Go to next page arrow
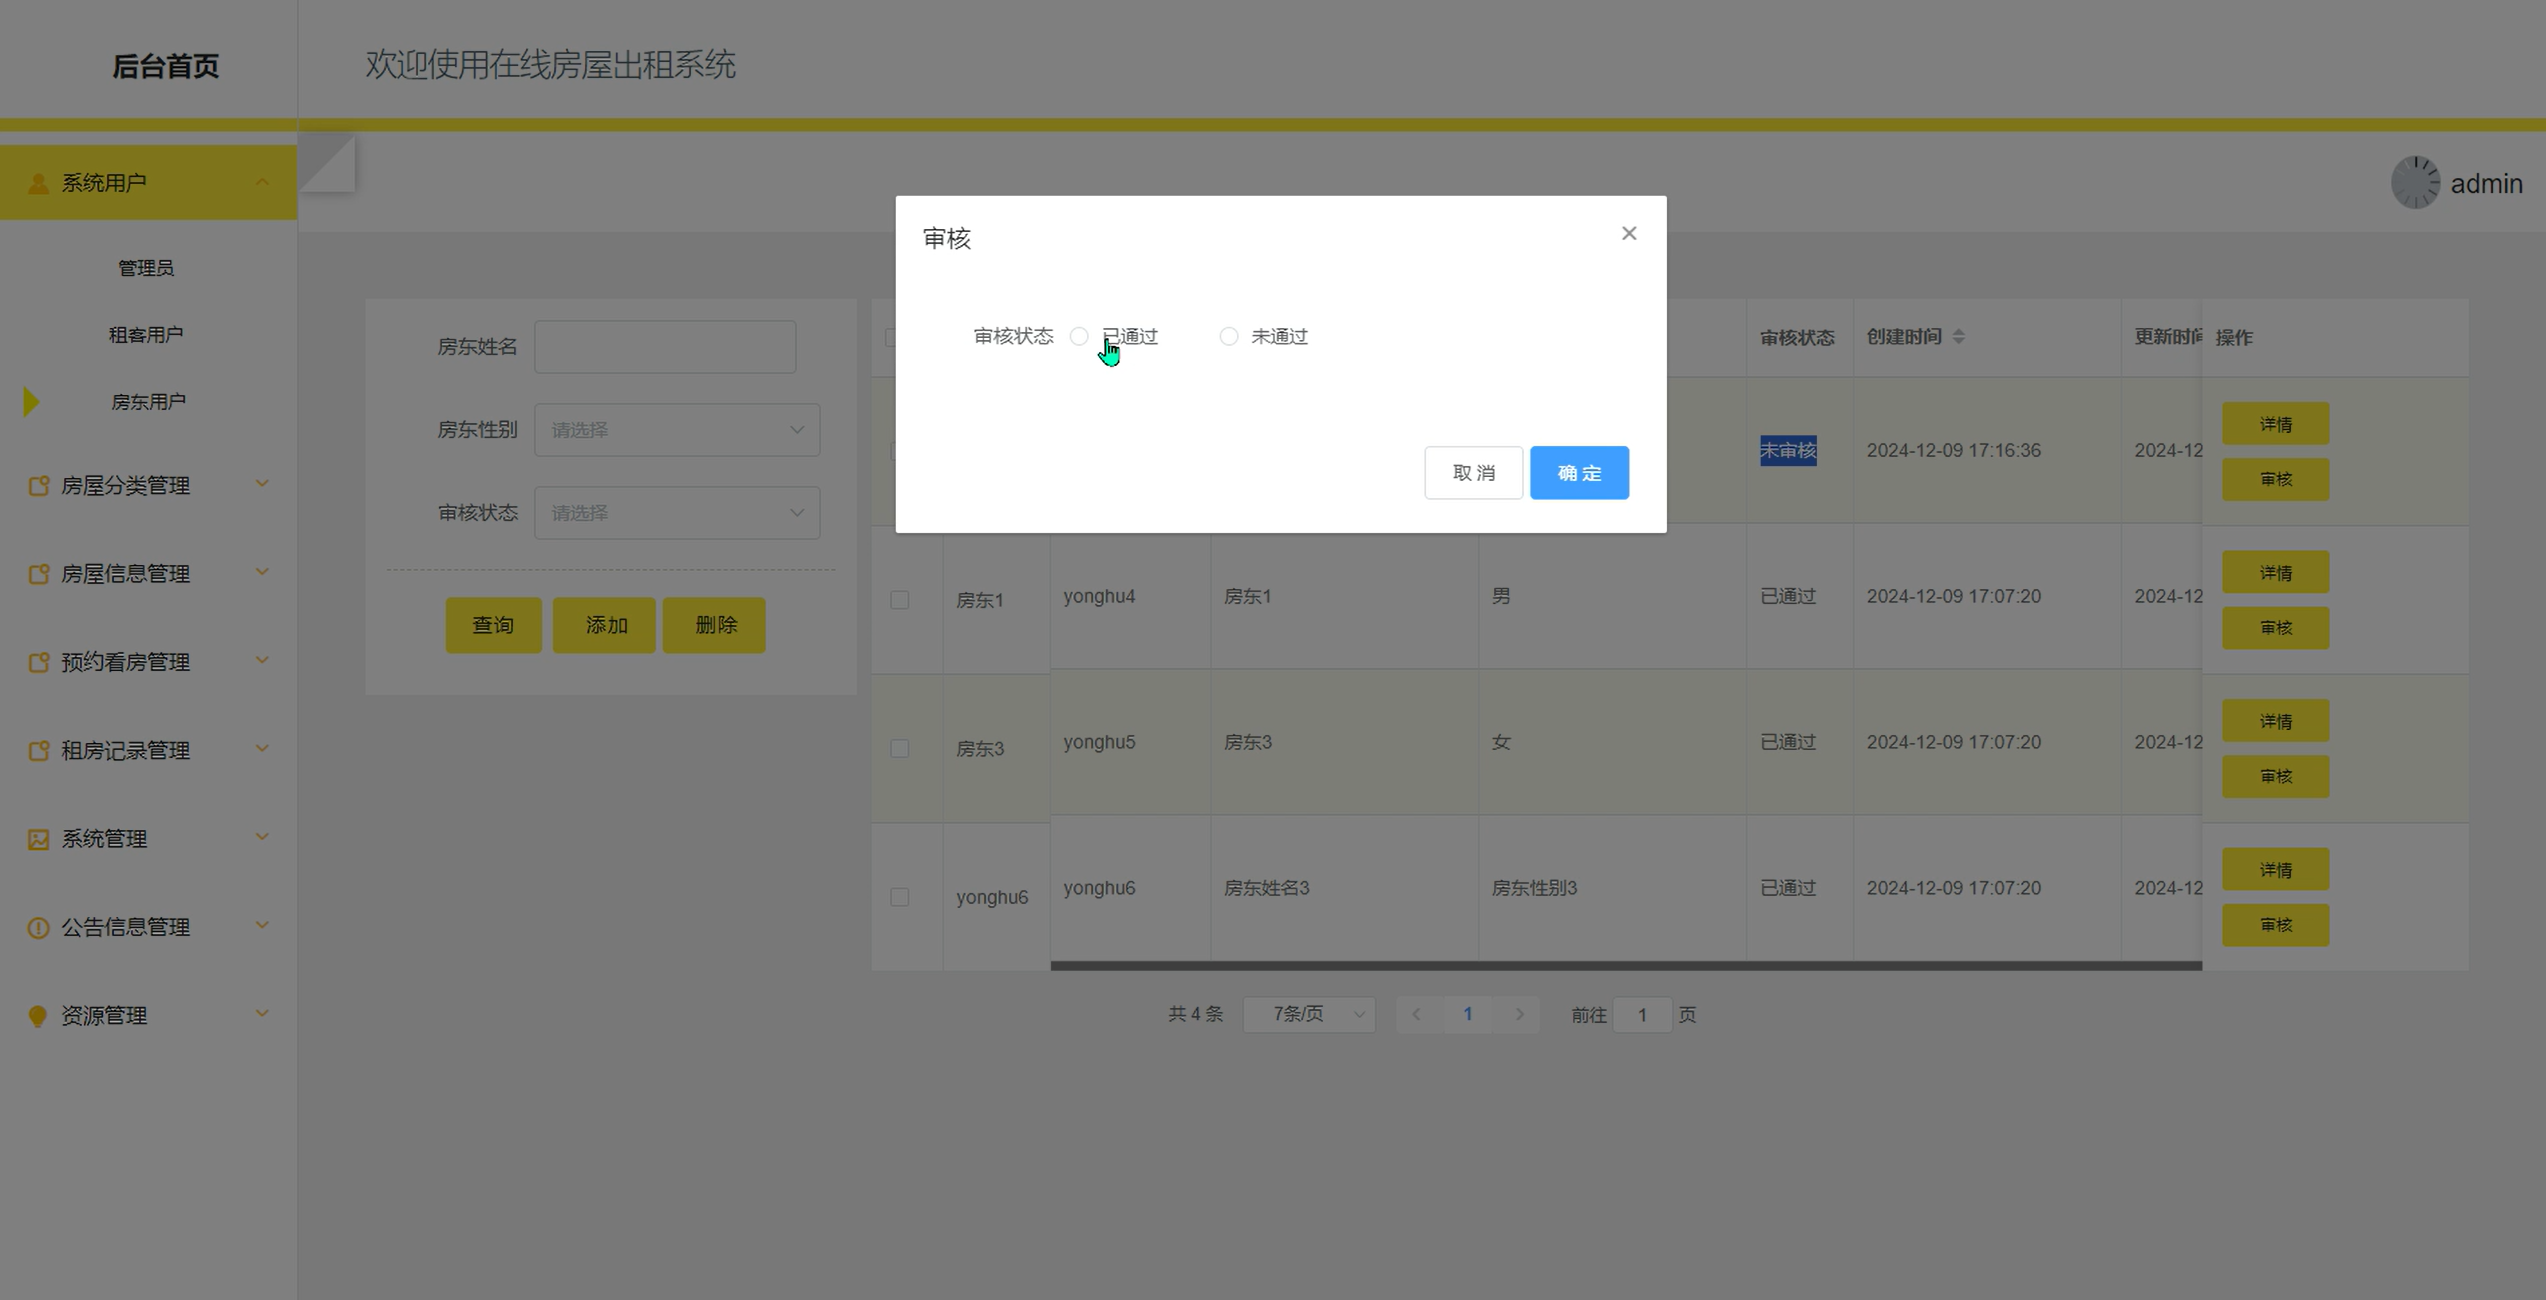The image size is (2546, 1300). tap(1519, 1014)
